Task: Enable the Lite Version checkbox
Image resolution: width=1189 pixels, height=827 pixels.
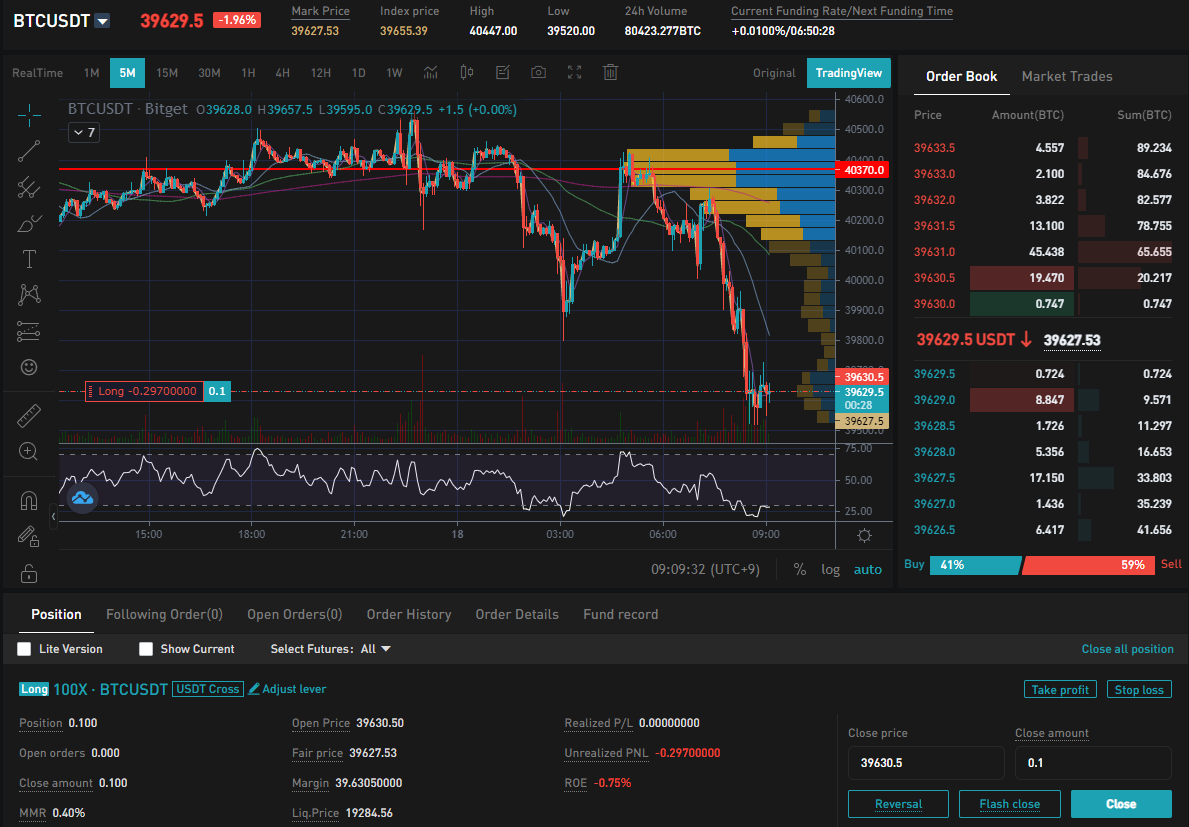Action: tap(24, 649)
